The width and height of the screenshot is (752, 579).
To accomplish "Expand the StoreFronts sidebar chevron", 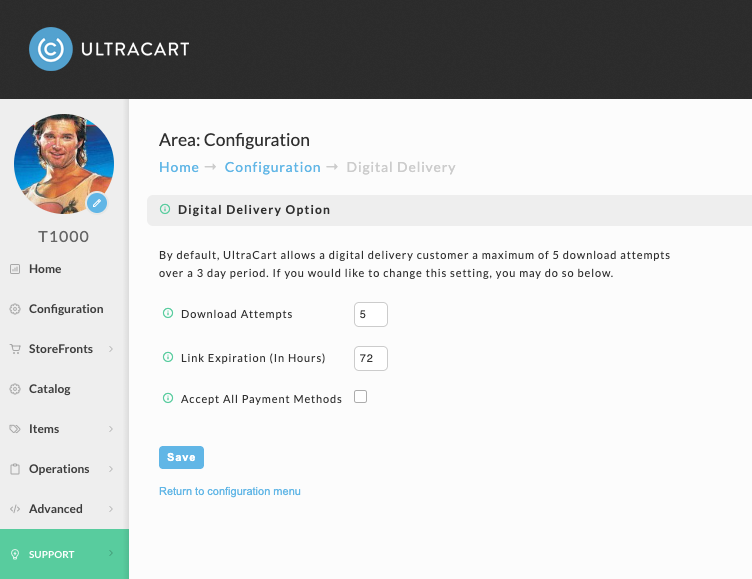I will pyautogui.click(x=111, y=349).
